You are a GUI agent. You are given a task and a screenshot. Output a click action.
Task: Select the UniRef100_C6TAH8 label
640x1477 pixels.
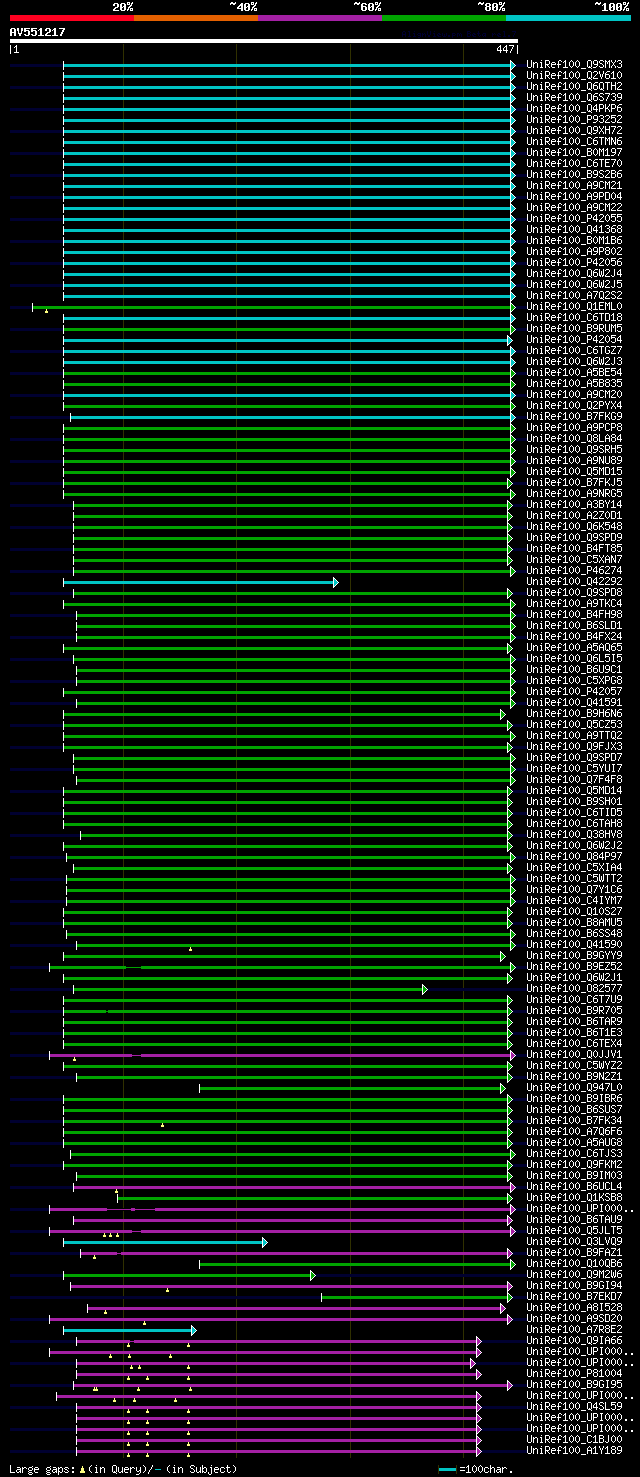pyautogui.click(x=574, y=823)
